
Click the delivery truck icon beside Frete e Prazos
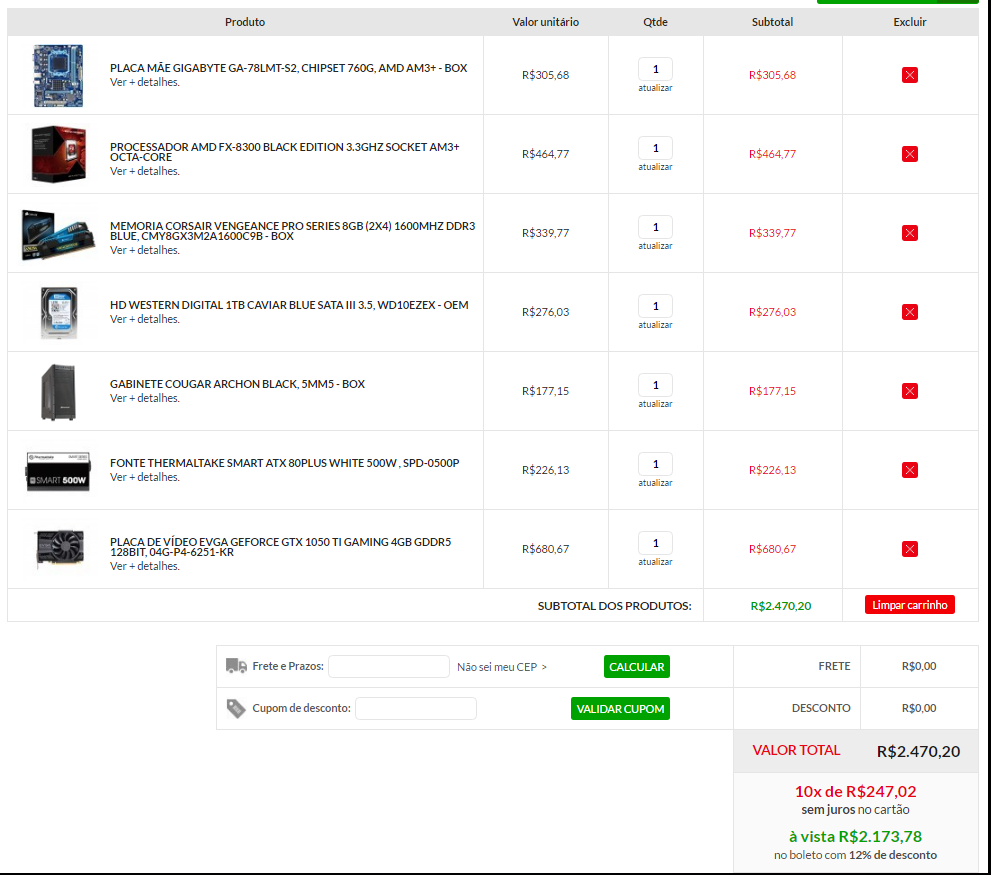[x=236, y=666]
